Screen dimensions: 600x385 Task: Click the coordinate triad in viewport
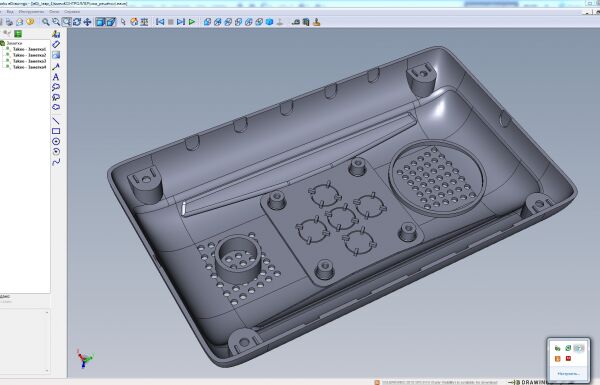[x=85, y=359]
